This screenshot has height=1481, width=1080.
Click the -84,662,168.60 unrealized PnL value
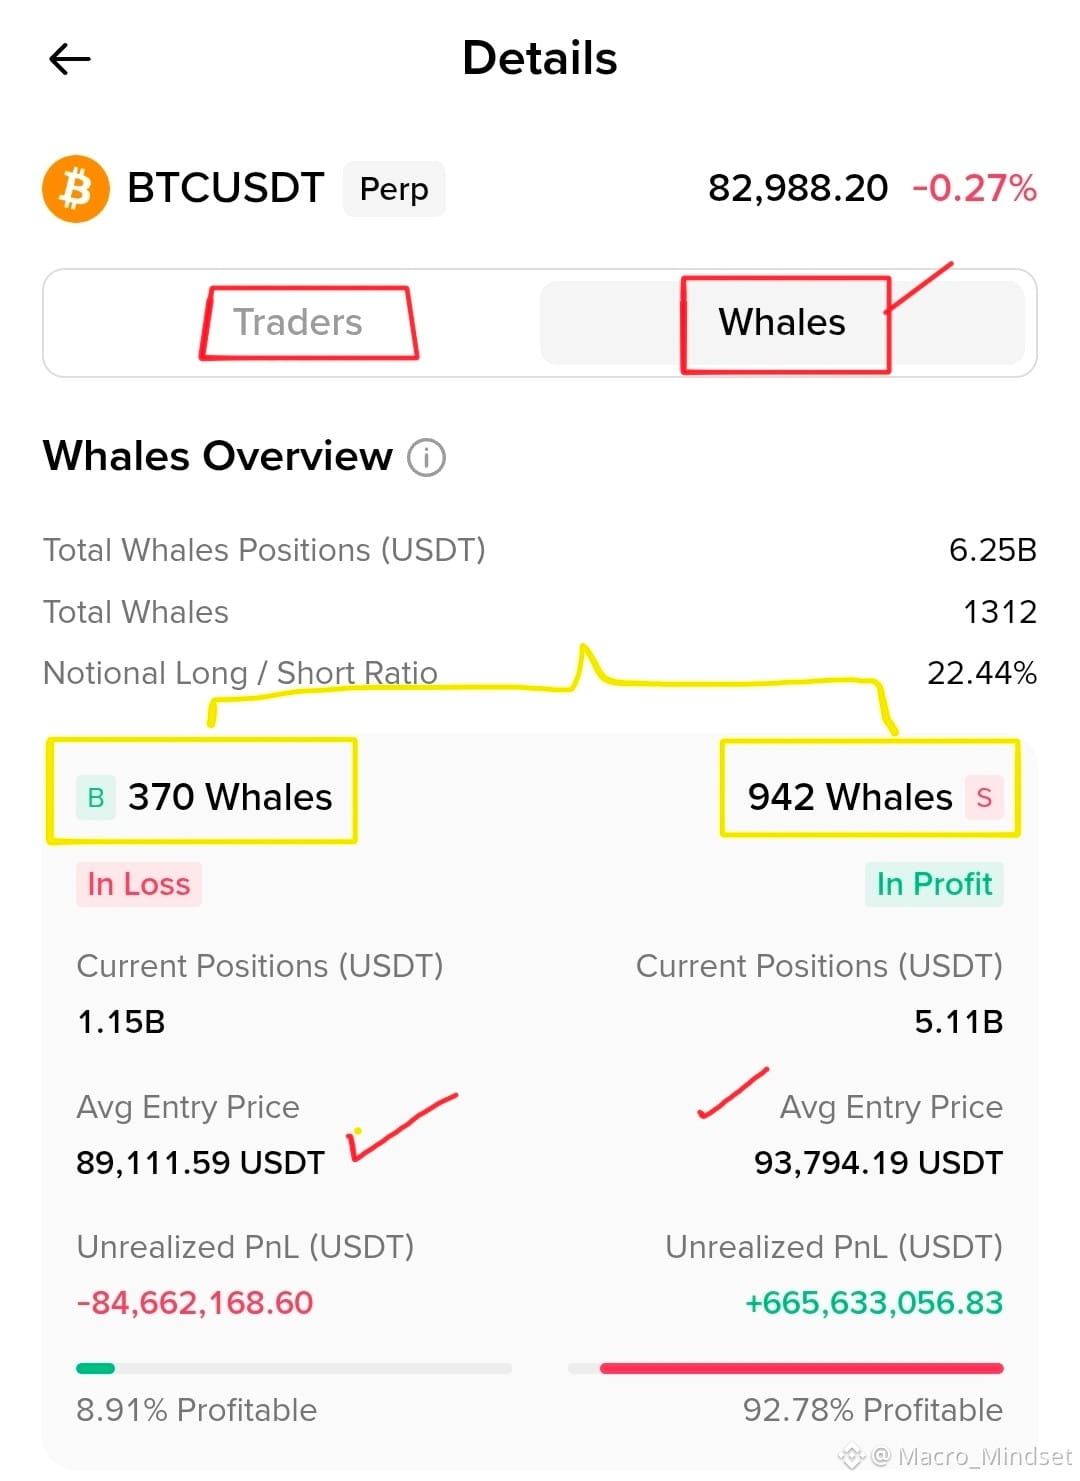195,1303
